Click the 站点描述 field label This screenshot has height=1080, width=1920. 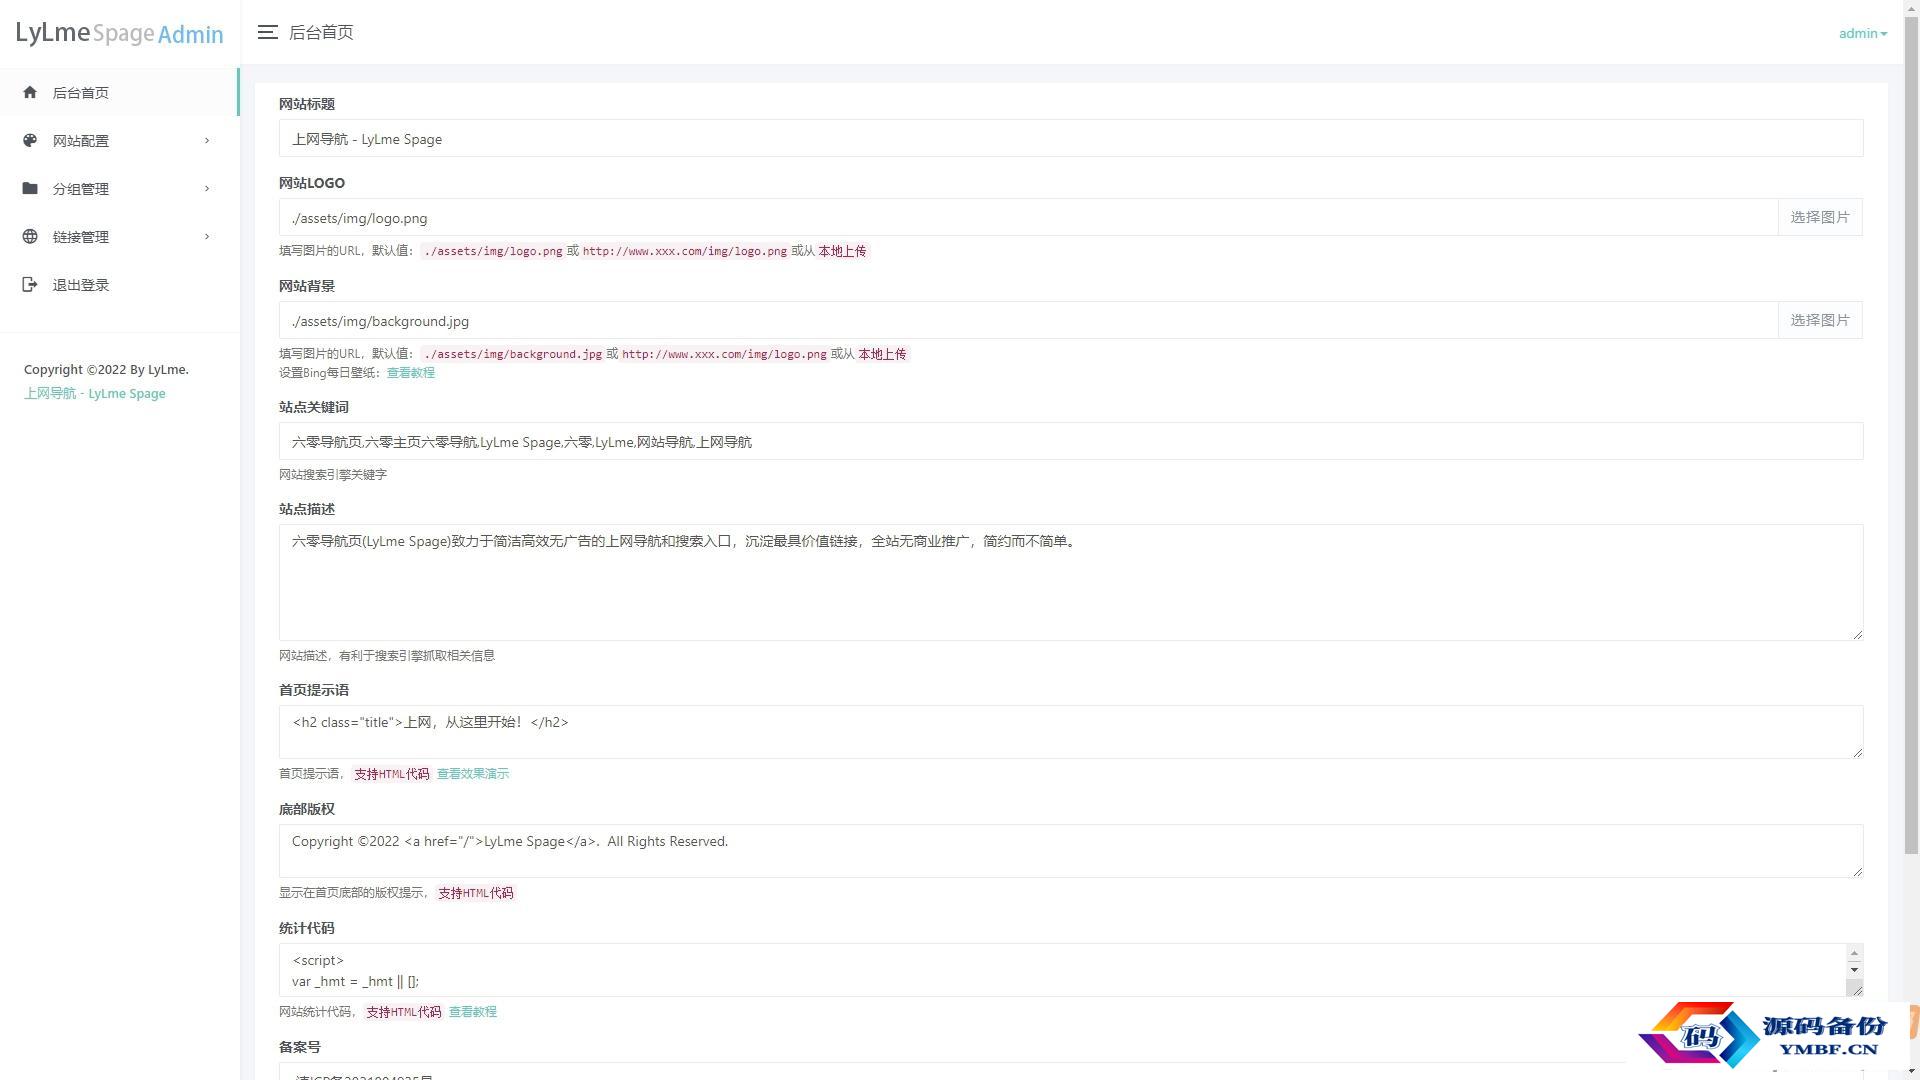pyautogui.click(x=307, y=509)
